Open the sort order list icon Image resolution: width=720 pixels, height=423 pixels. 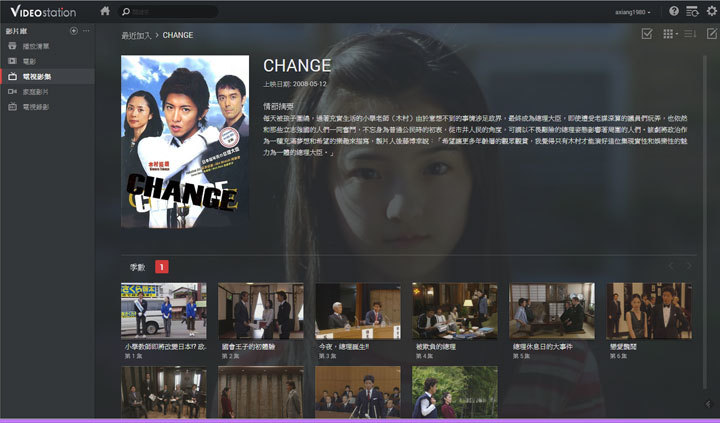(x=690, y=34)
